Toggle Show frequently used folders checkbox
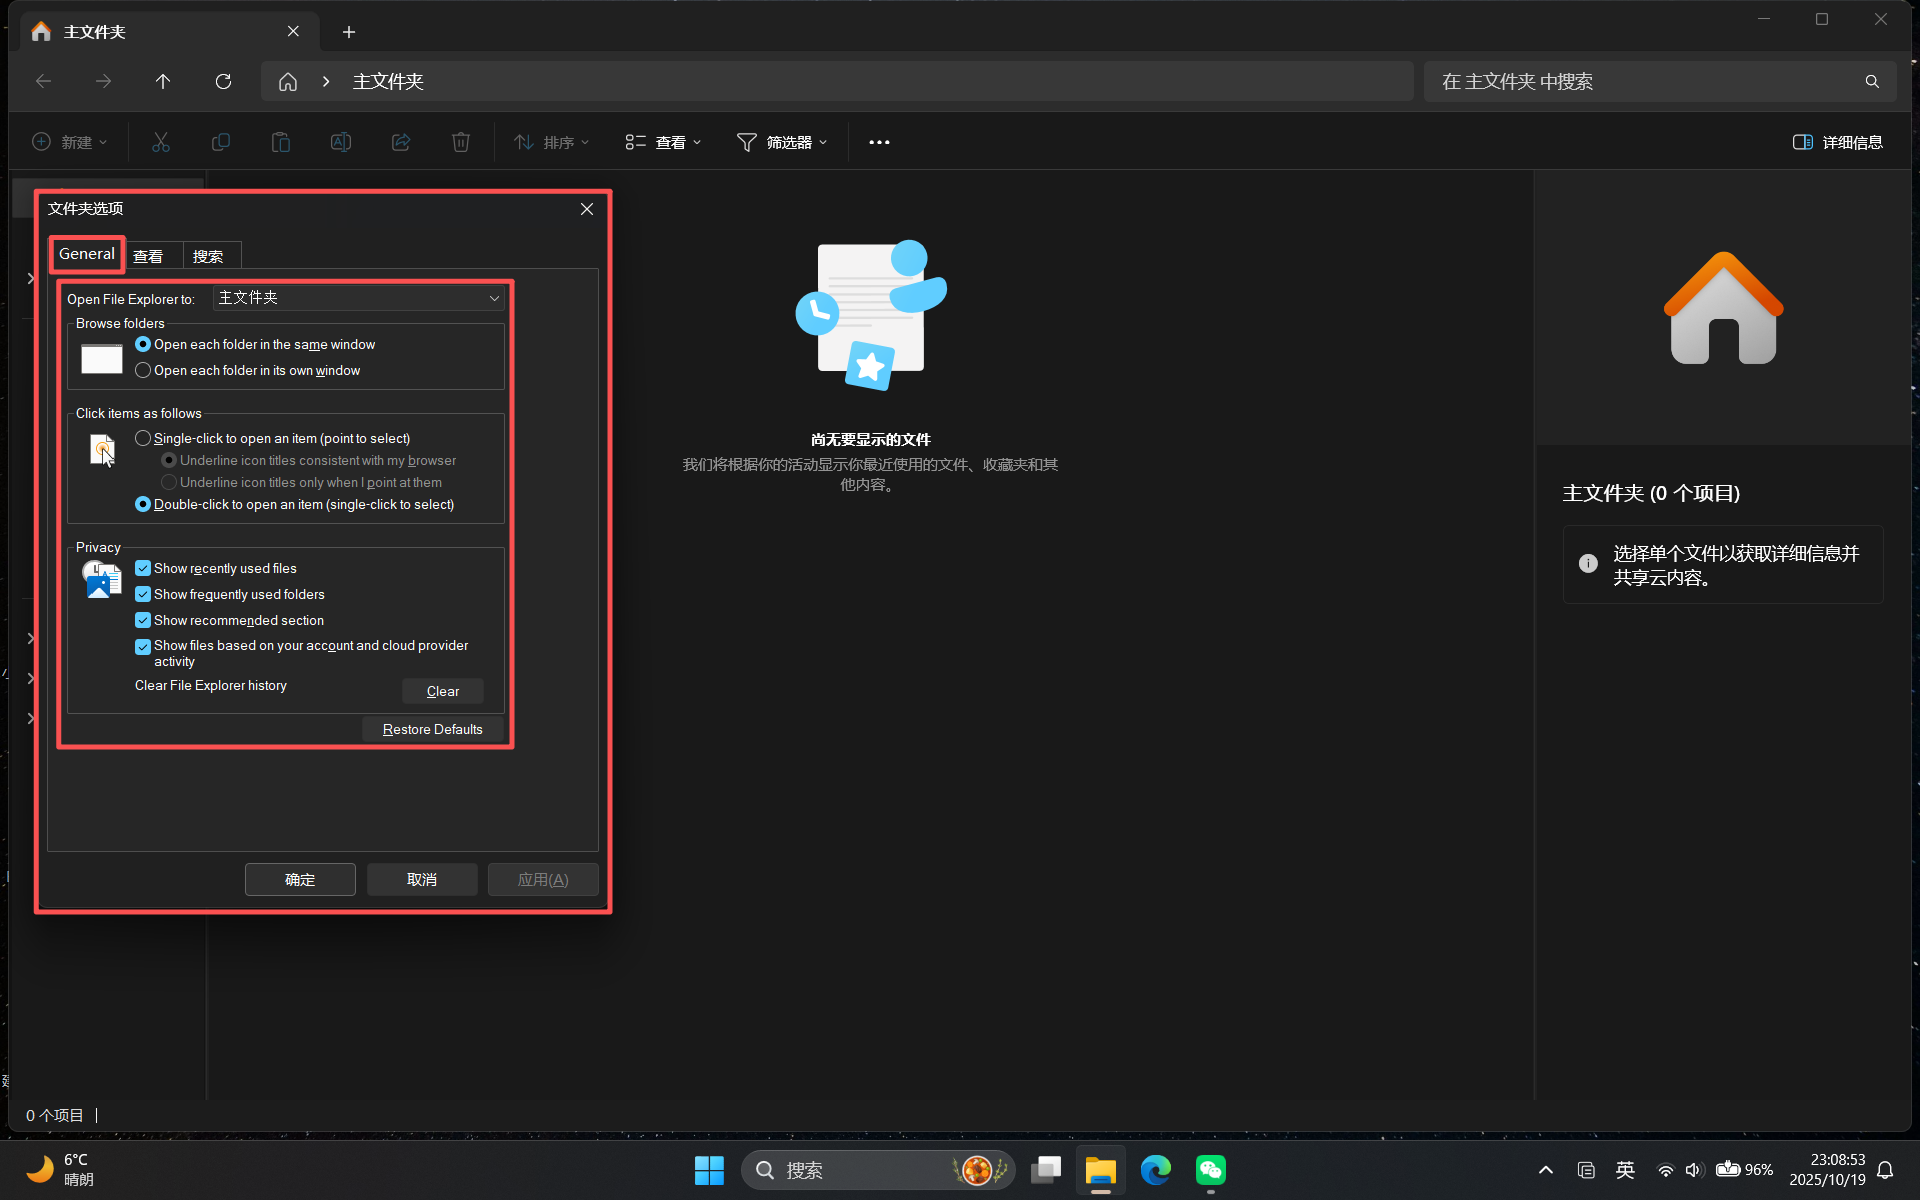The image size is (1920, 1200). pos(143,594)
